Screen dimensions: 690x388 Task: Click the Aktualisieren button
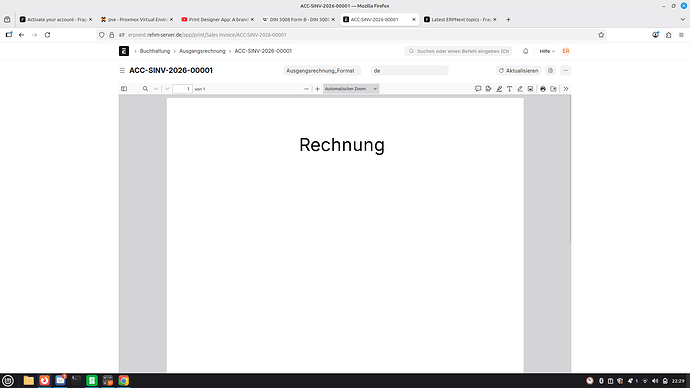(518, 70)
